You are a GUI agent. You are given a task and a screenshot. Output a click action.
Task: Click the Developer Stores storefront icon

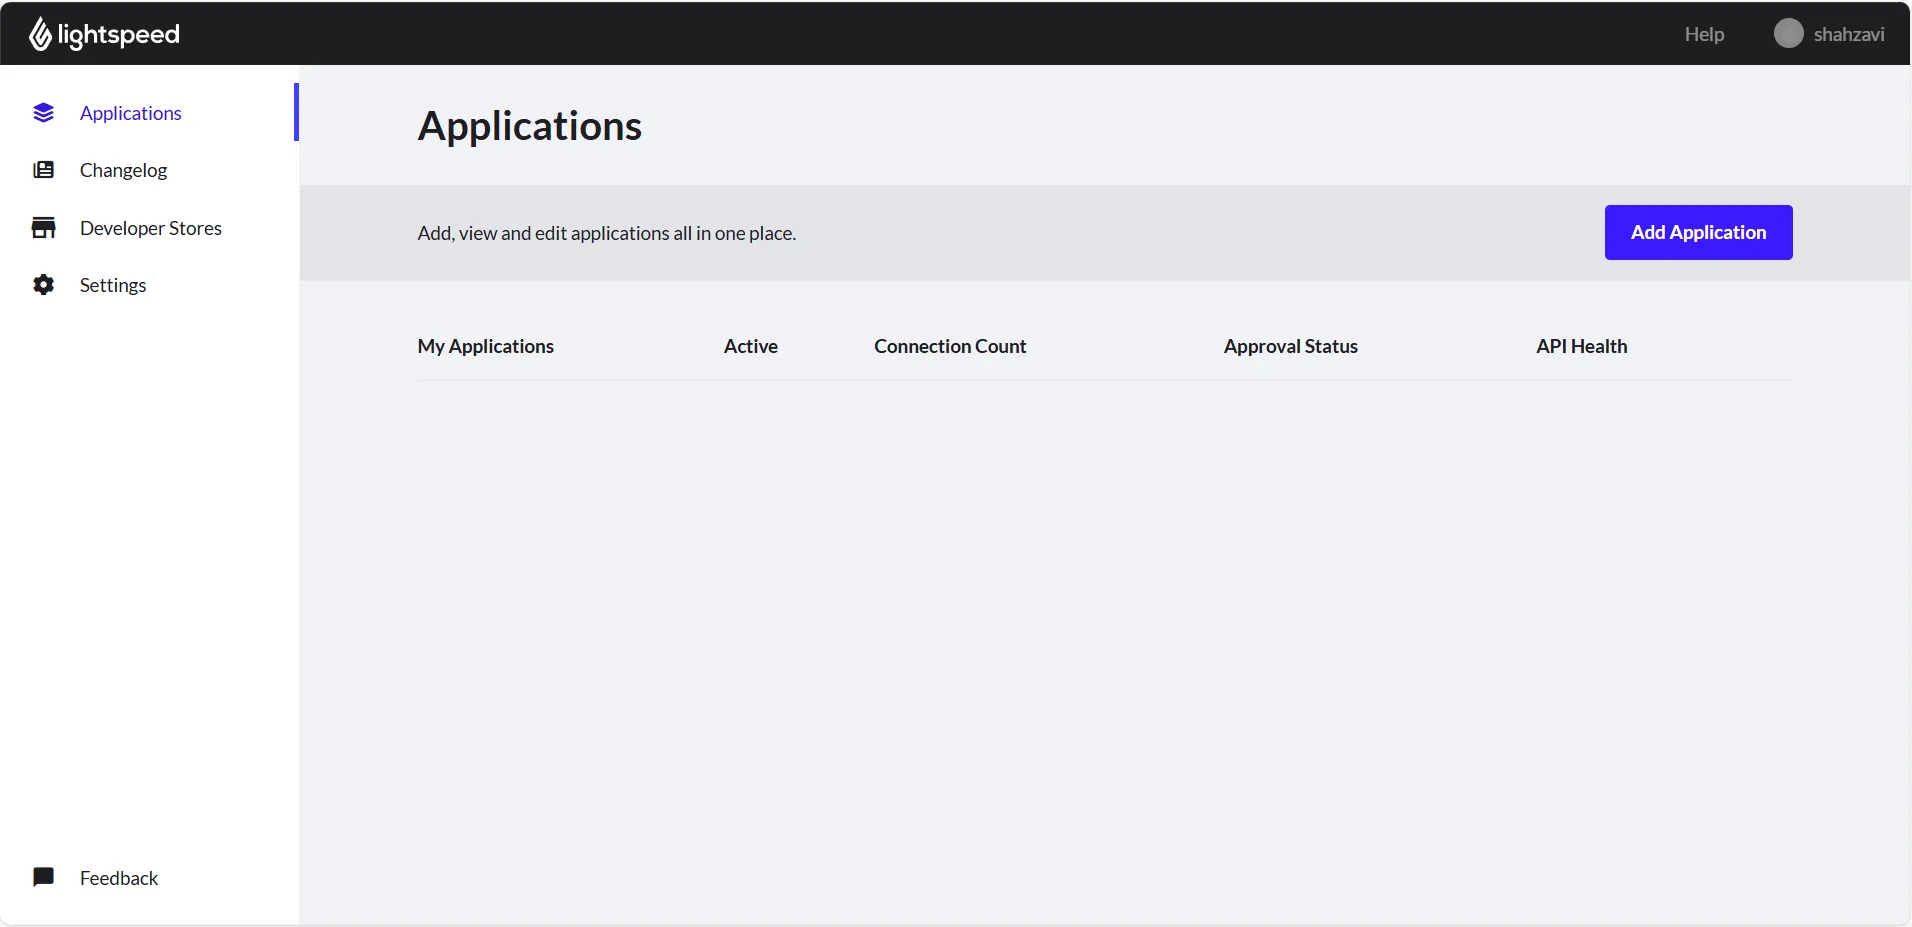[43, 228]
